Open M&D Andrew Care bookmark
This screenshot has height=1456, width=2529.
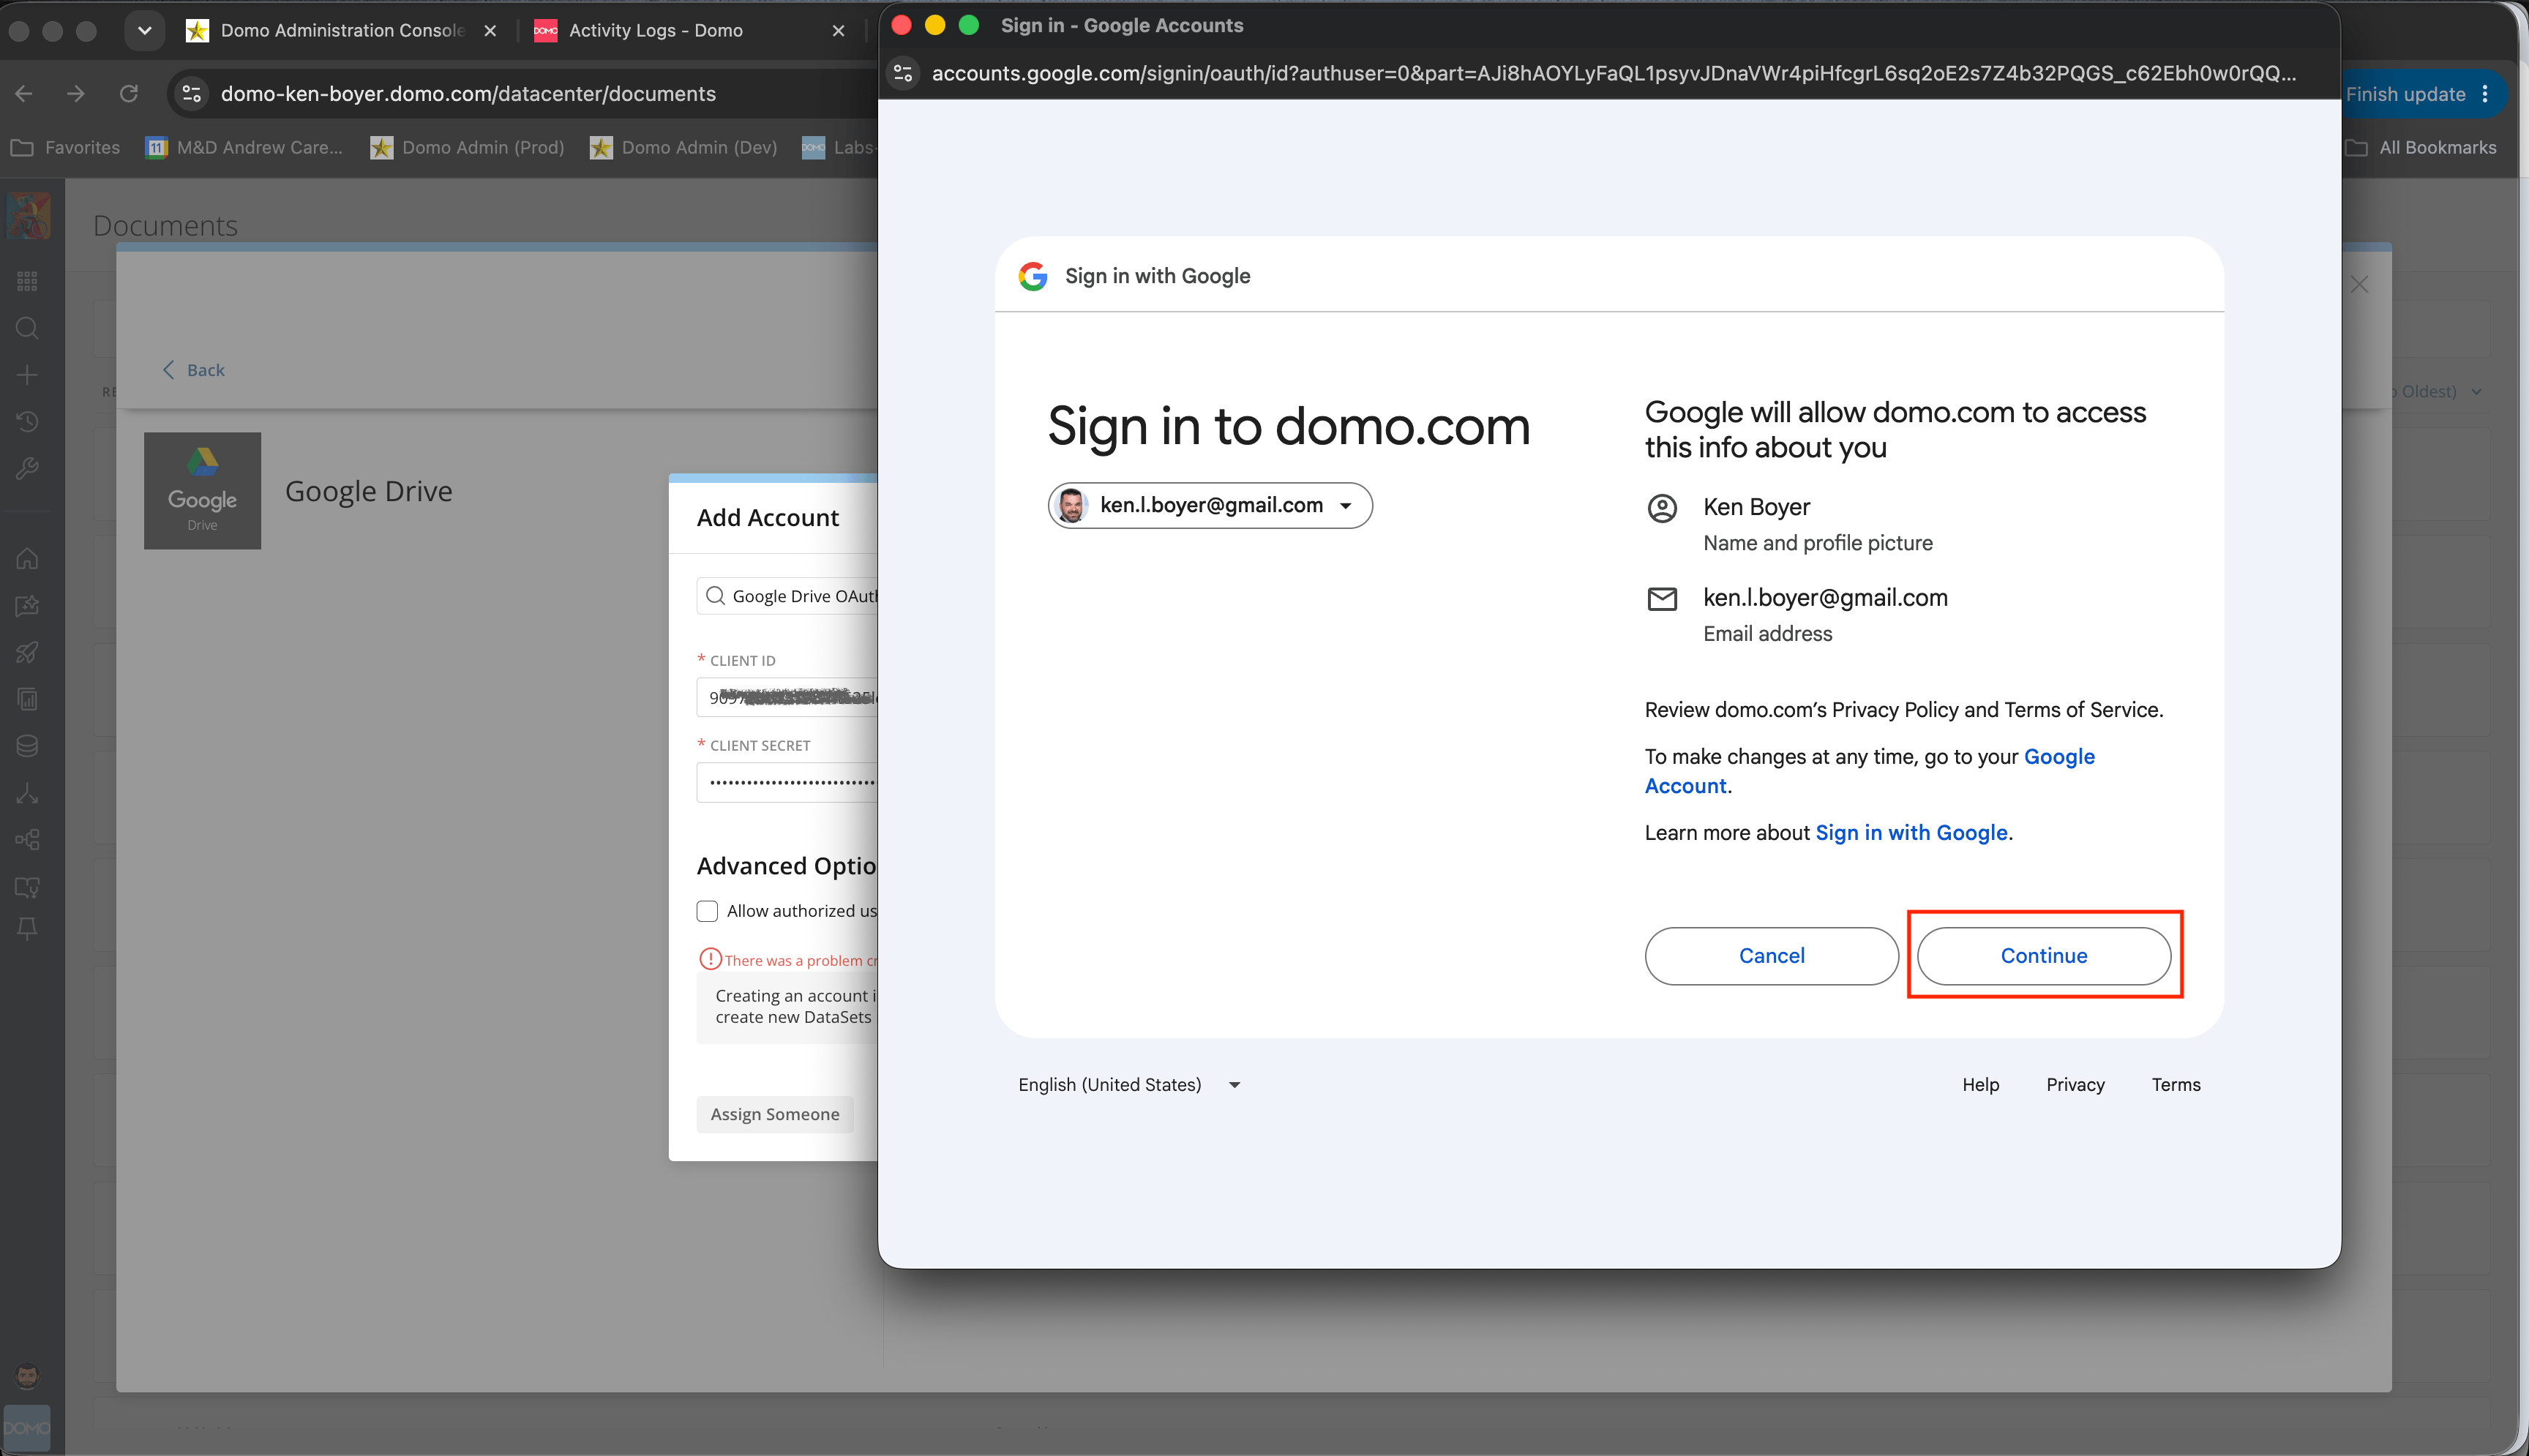(x=244, y=148)
